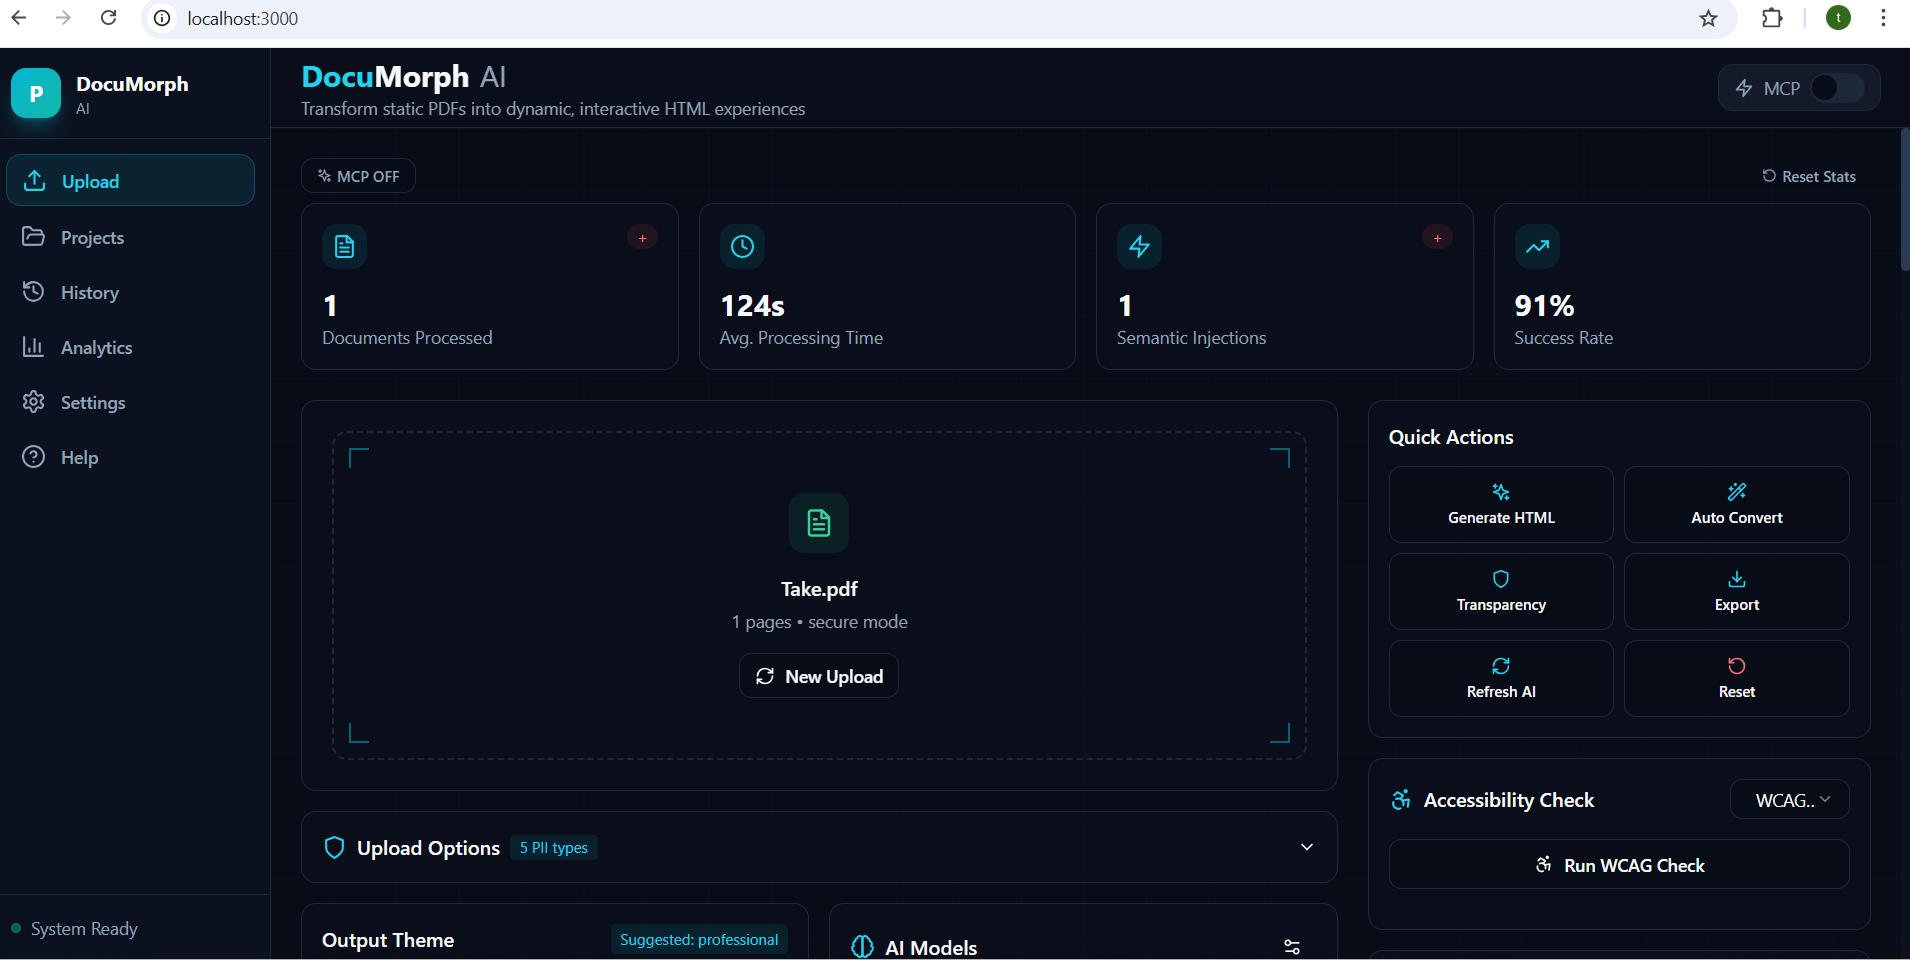Click the MCP lightning bolt icon

pyautogui.click(x=1744, y=88)
